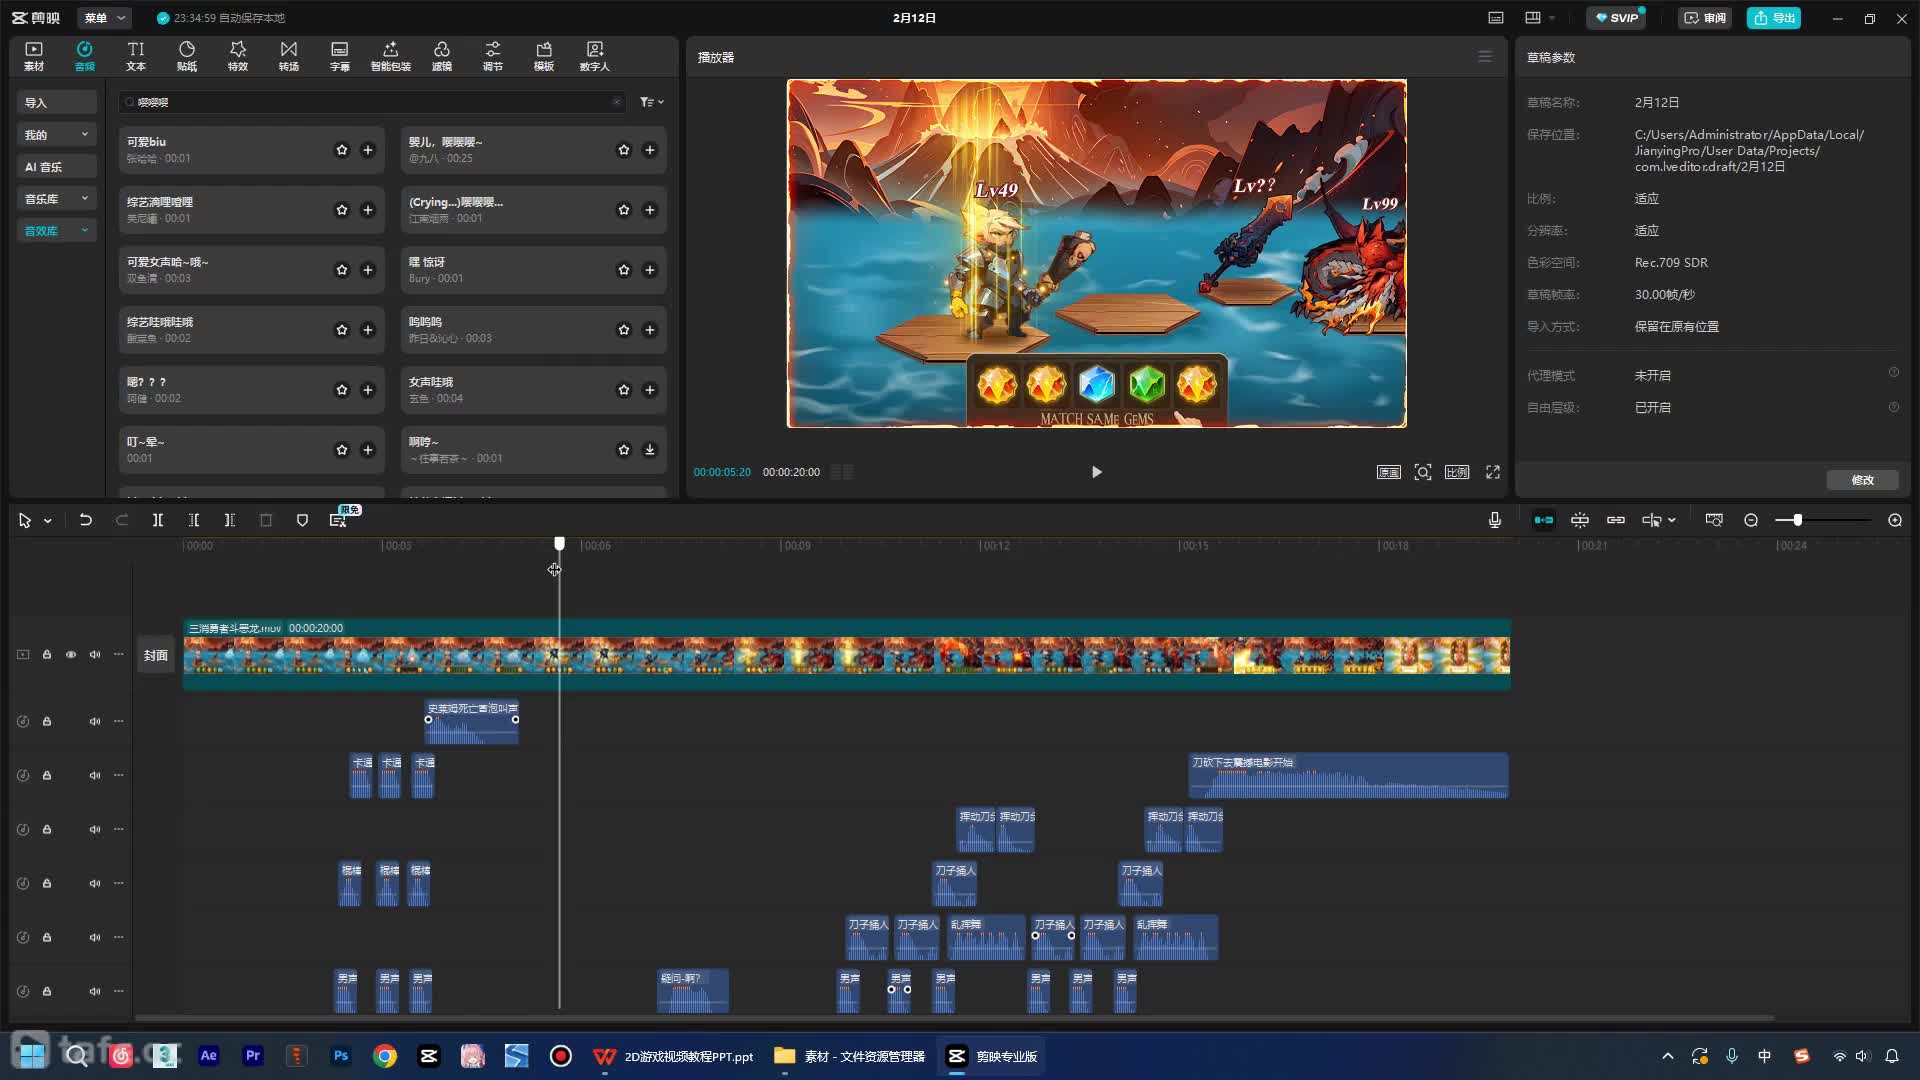Click the 修改 modify button
Screen dimensions: 1920x1080
1862,480
